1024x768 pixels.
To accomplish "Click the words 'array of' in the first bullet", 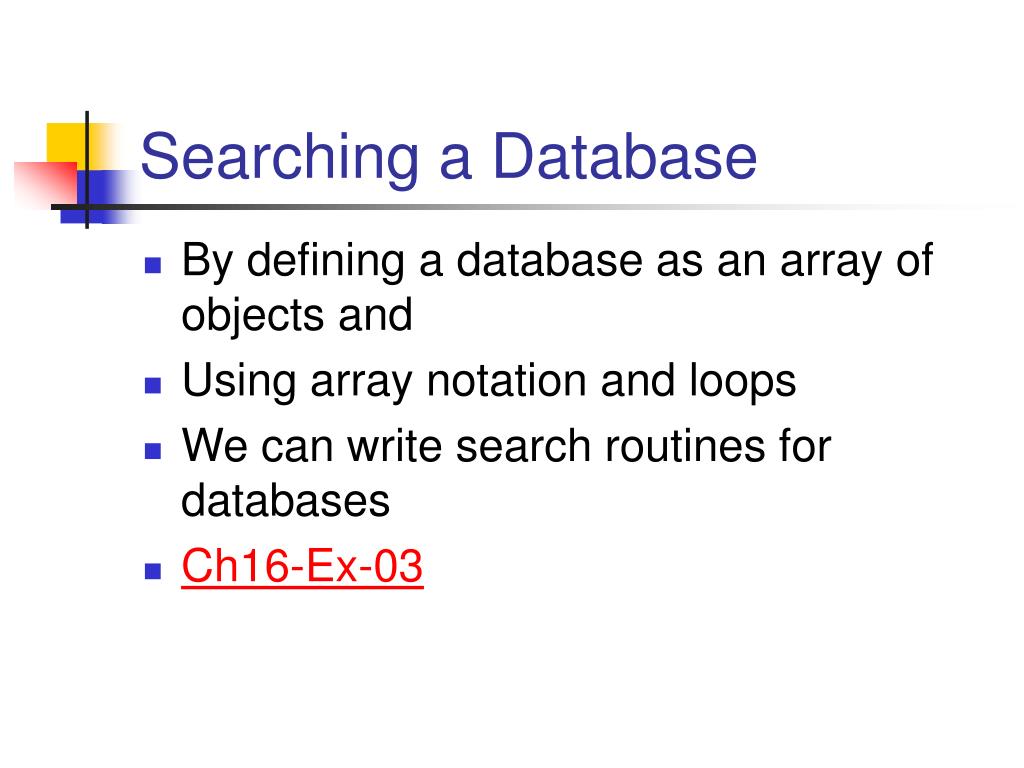I will [x=856, y=261].
